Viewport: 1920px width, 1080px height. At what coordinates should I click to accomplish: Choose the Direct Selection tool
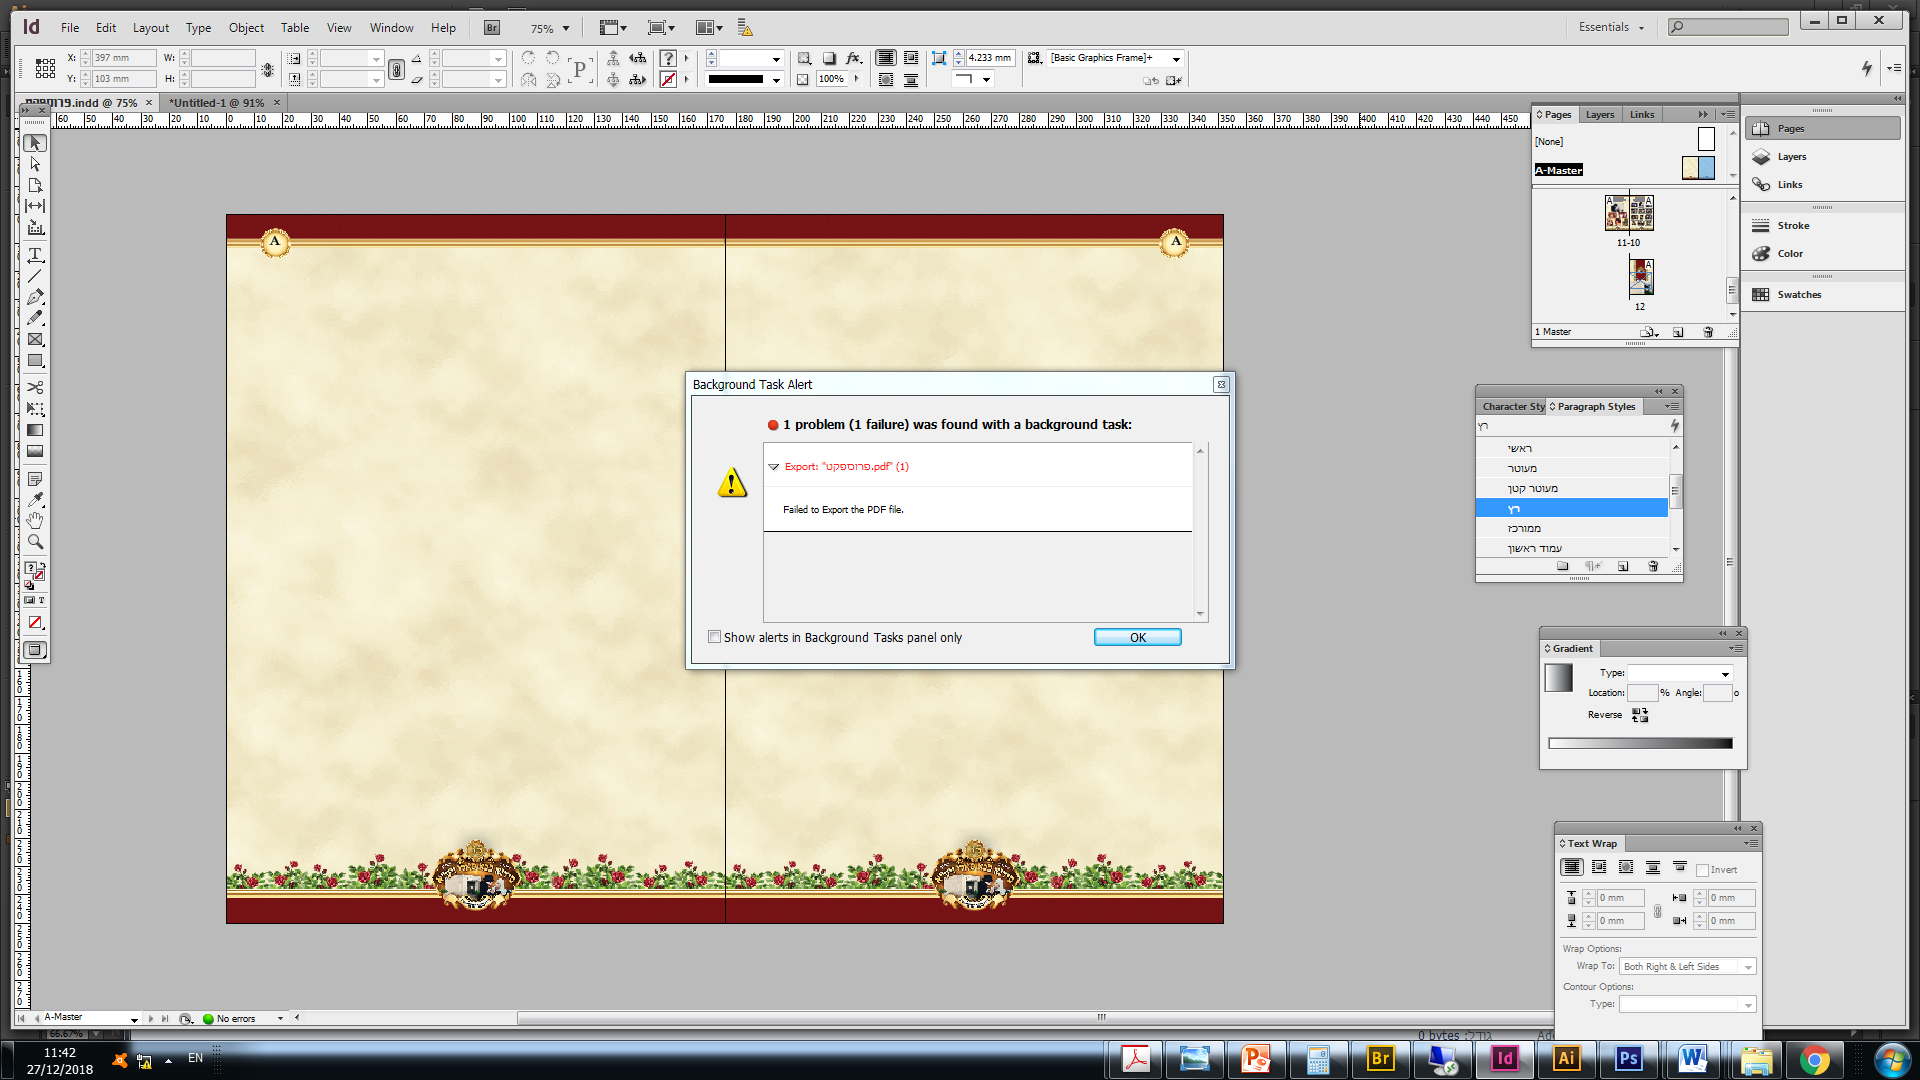coord(35,164)
